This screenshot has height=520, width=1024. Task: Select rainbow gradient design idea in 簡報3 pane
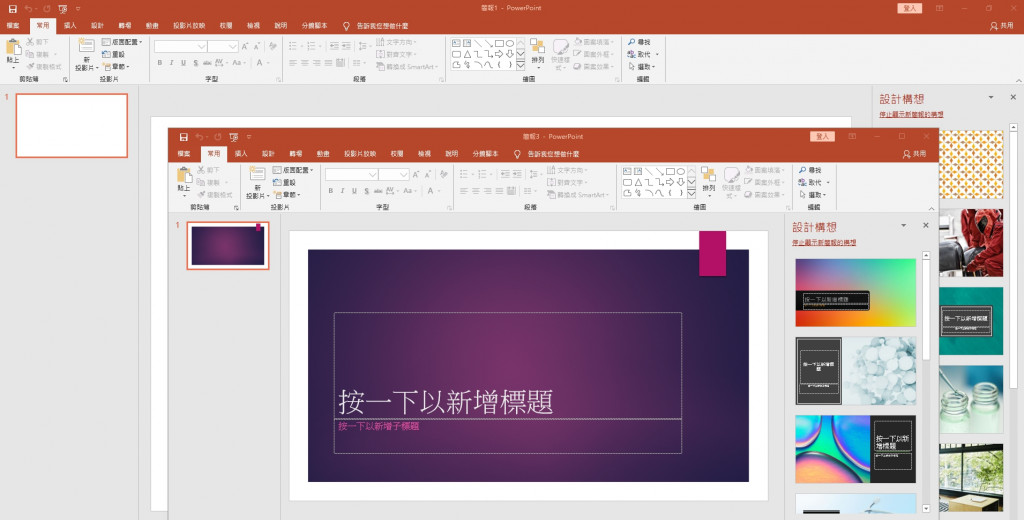pyautogui.click(x=856, y=293)
